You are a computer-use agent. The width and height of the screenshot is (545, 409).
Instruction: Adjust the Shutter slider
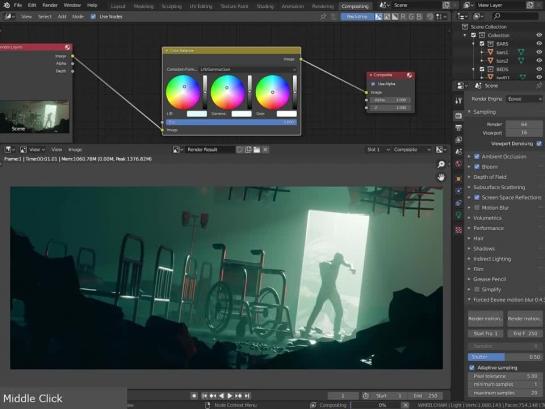pyautogui.click(x=505, y=357)
